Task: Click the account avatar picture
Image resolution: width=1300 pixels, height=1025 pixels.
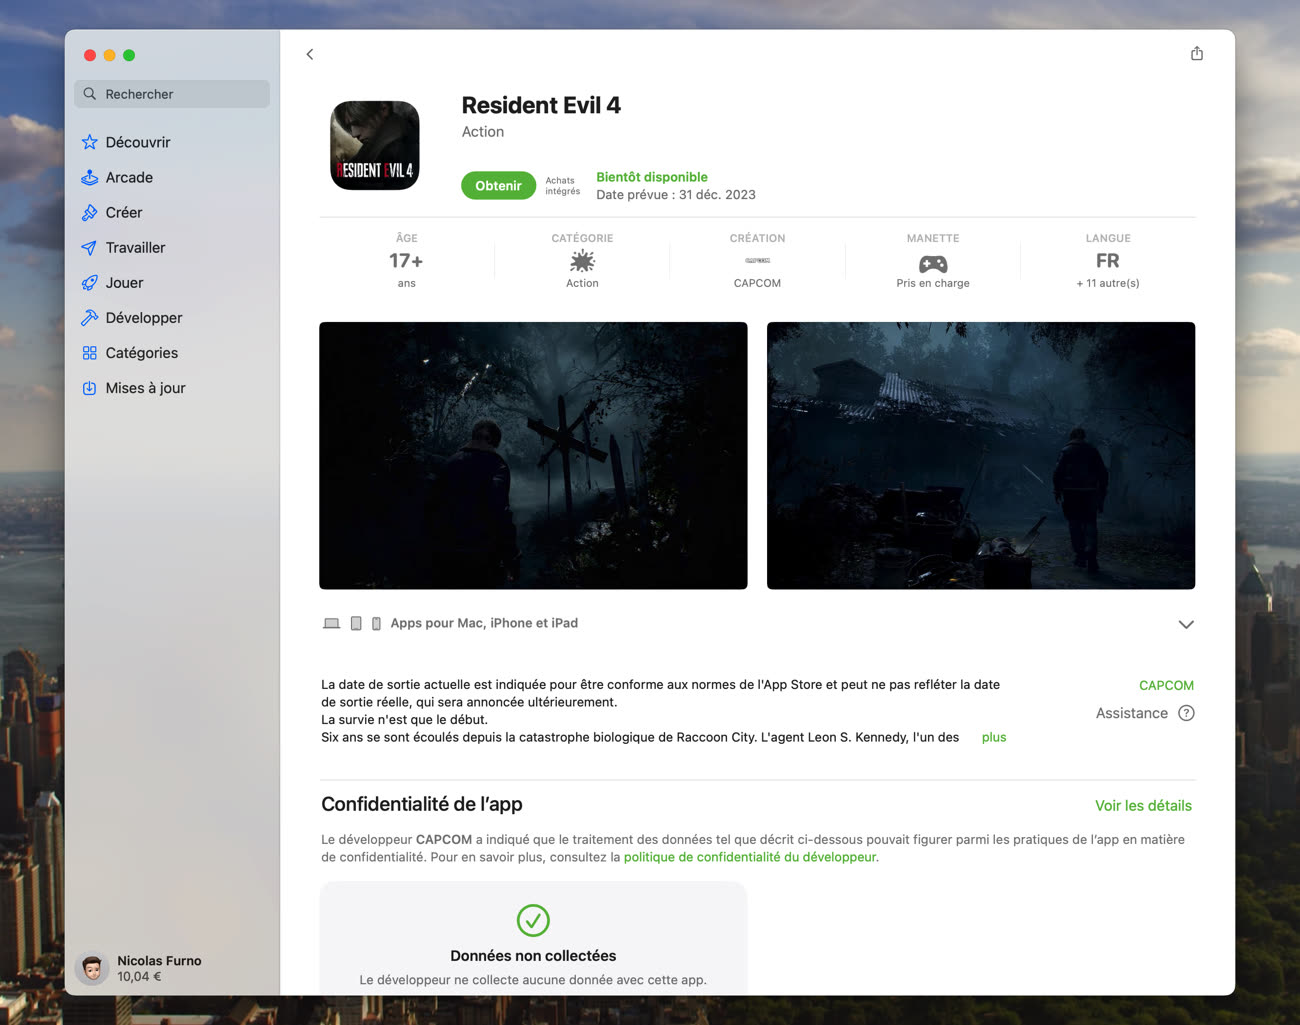Action: coord(92,968)
